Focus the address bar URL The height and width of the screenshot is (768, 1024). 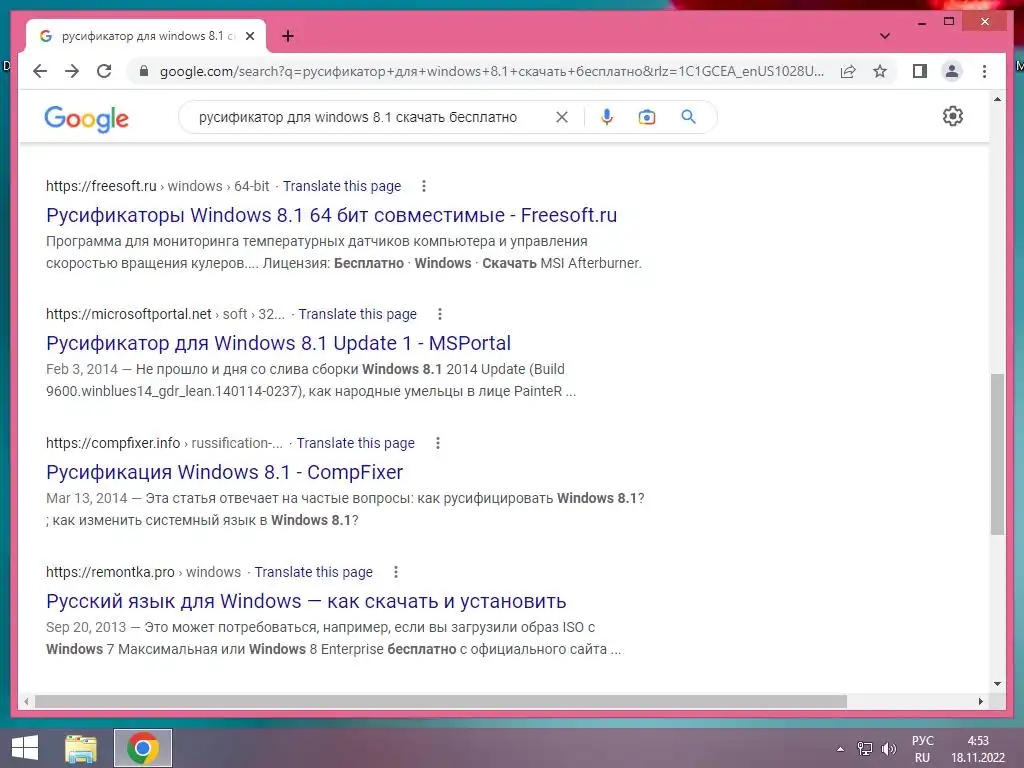492,71
